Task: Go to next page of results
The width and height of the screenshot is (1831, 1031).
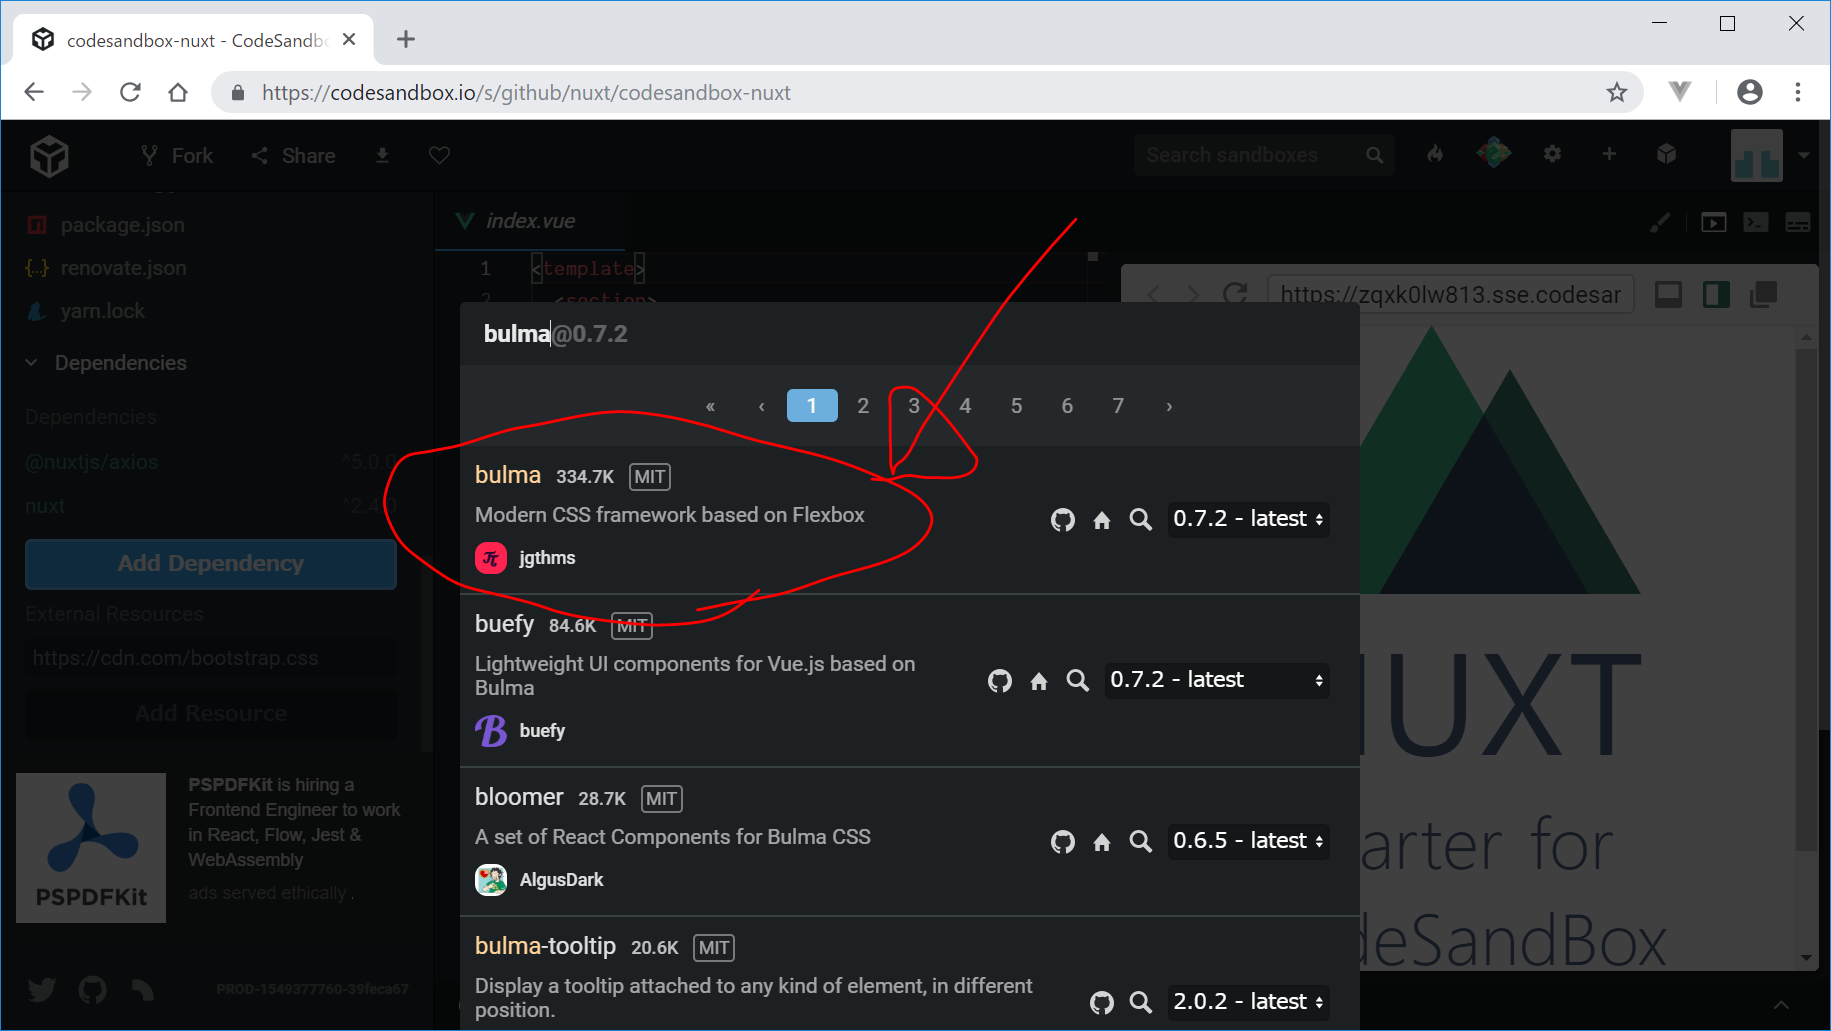Action: (x=1169, y=406)
